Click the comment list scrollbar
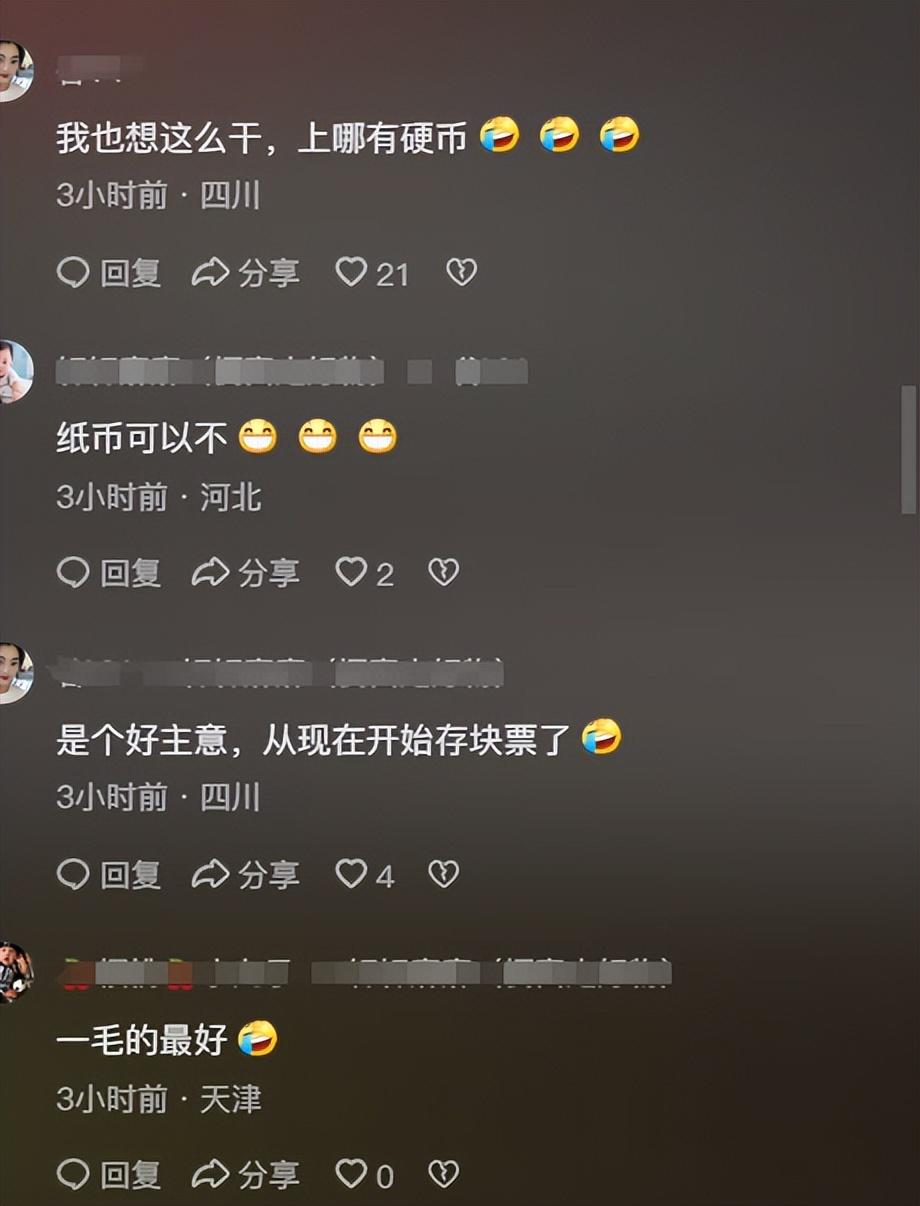This screenshot has height=1206, width=920. (908, 450)
